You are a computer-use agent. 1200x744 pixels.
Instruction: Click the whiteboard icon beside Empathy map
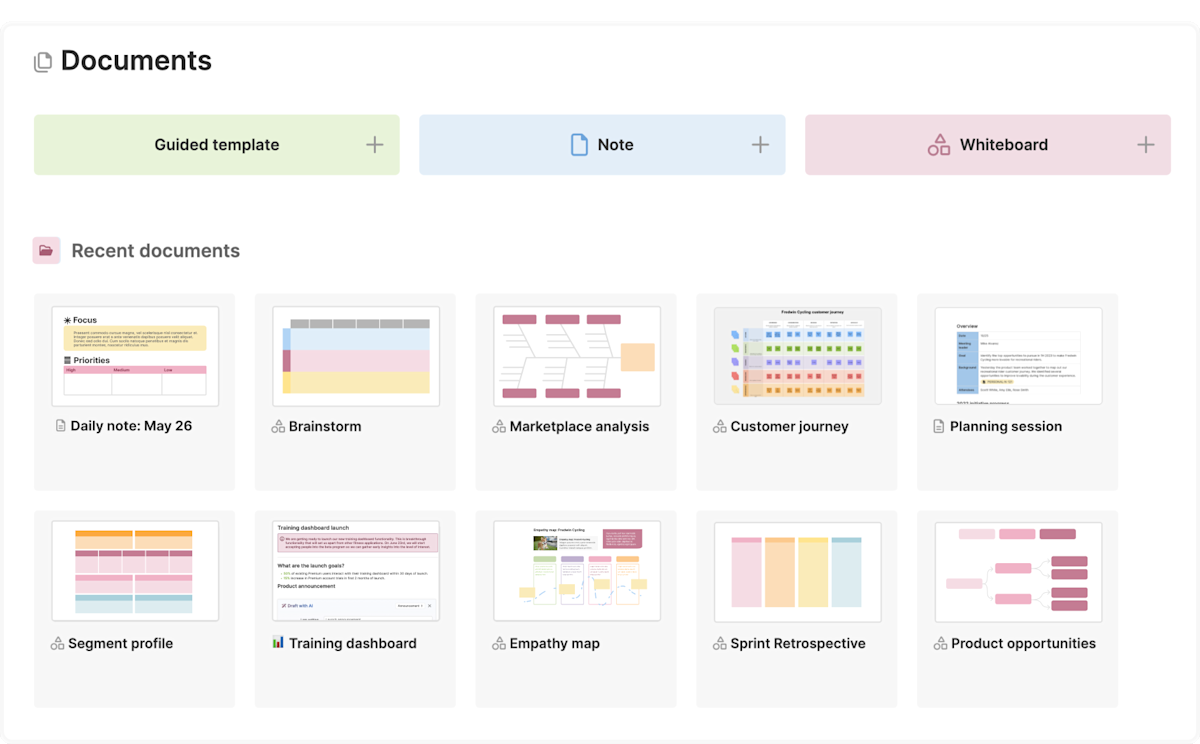[499, 644]
